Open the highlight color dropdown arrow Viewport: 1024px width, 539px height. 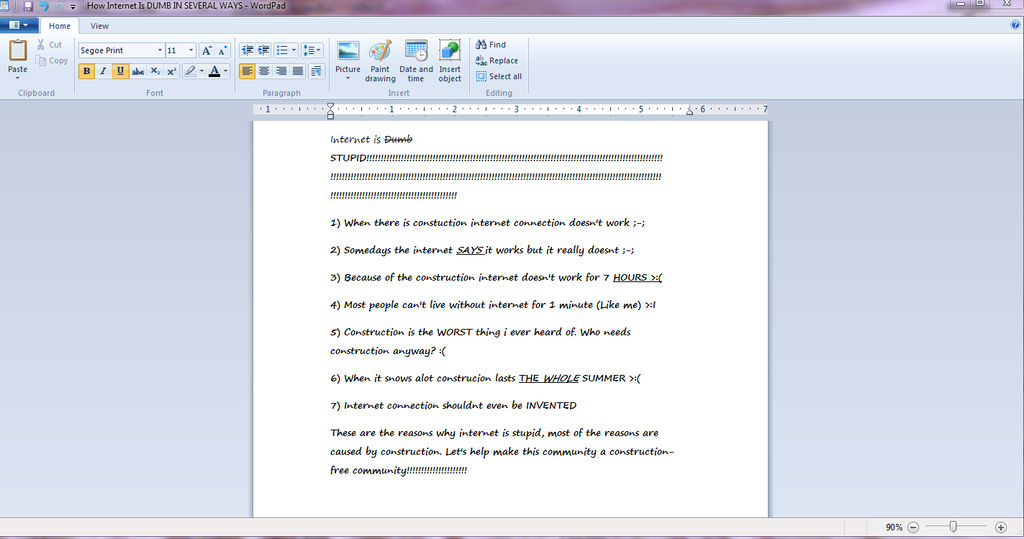pyautogui.click(x=201, y=71)
